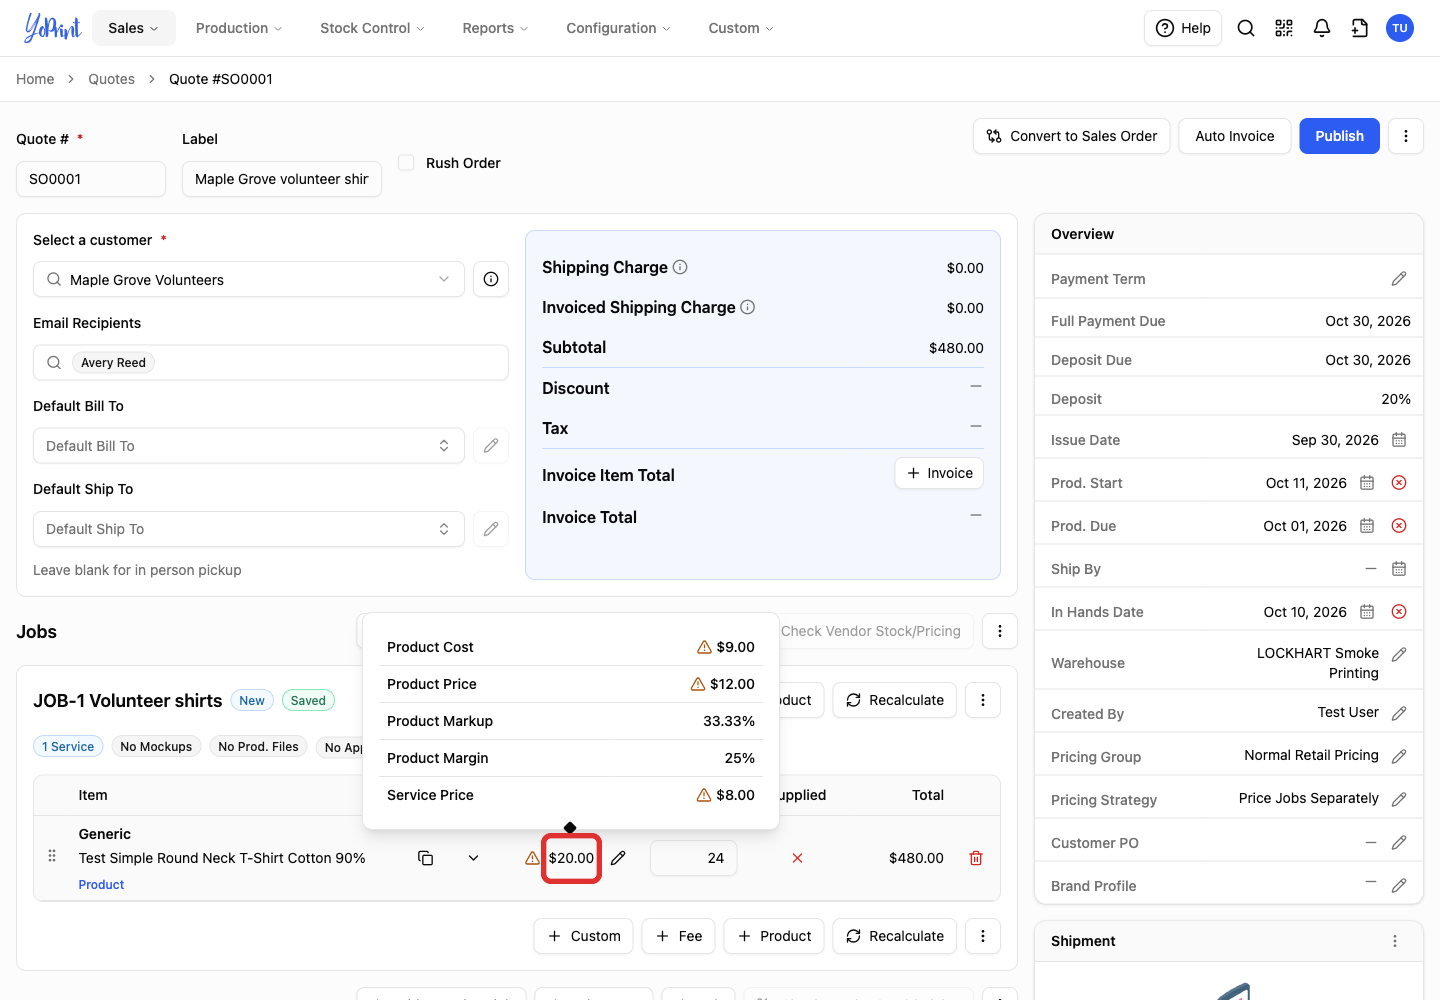Open customer info icon next to Maple Grove Volunteers
The height and width of the screenshot is (1000, 1440).
(x=491, y=279)
